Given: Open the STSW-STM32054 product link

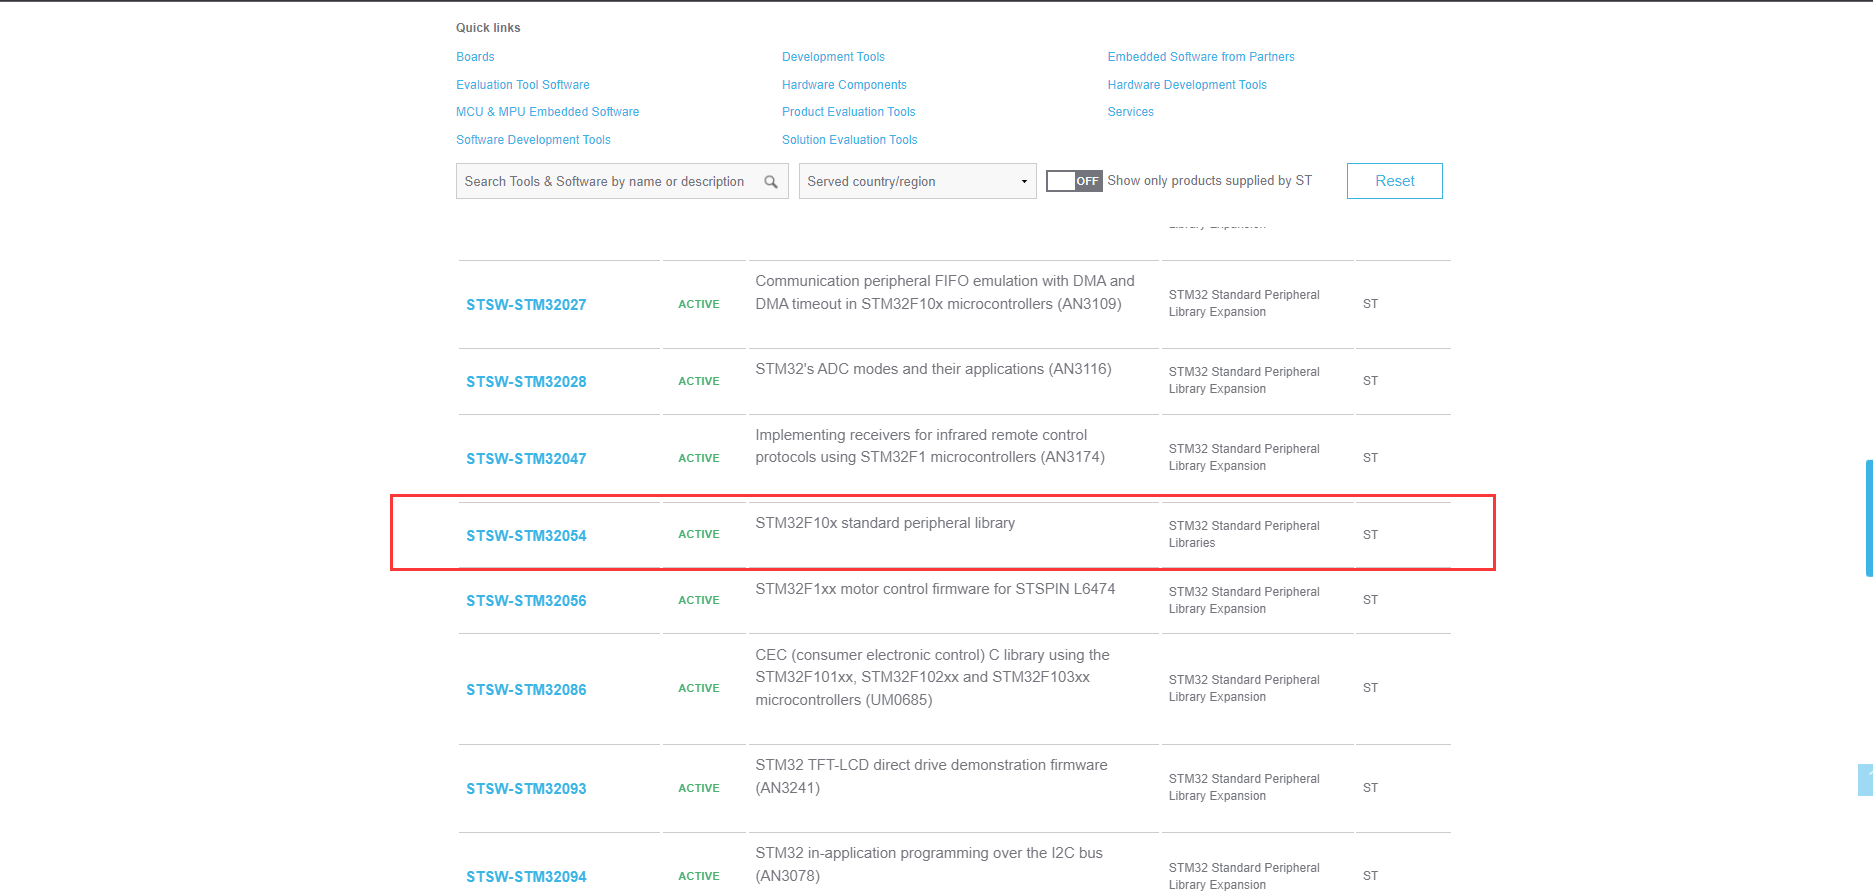Looking at the screenshot, I should coord(526,536).
